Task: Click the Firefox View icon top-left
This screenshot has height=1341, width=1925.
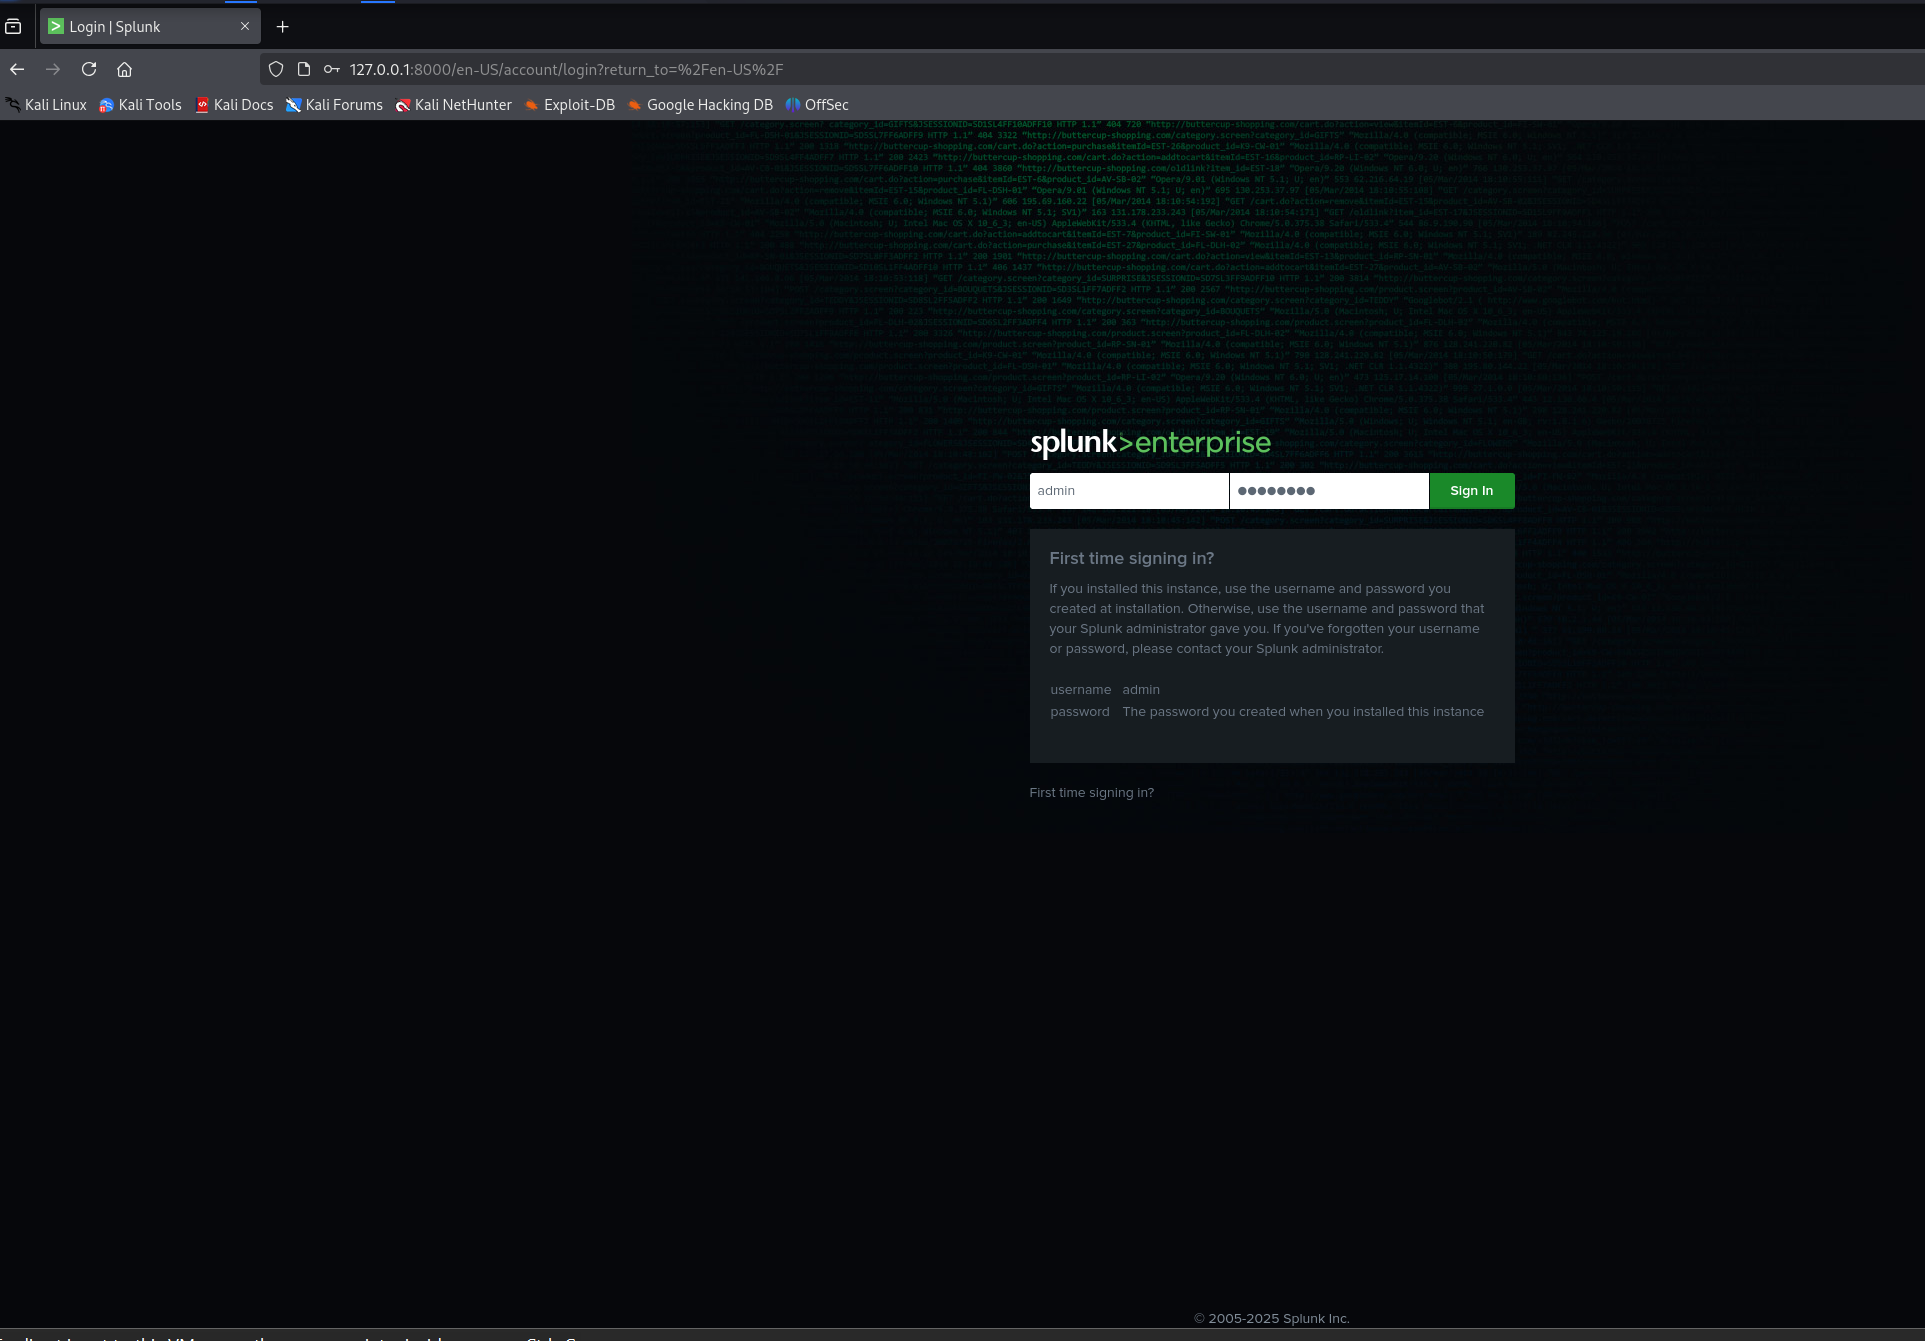Action: [13, 26]
